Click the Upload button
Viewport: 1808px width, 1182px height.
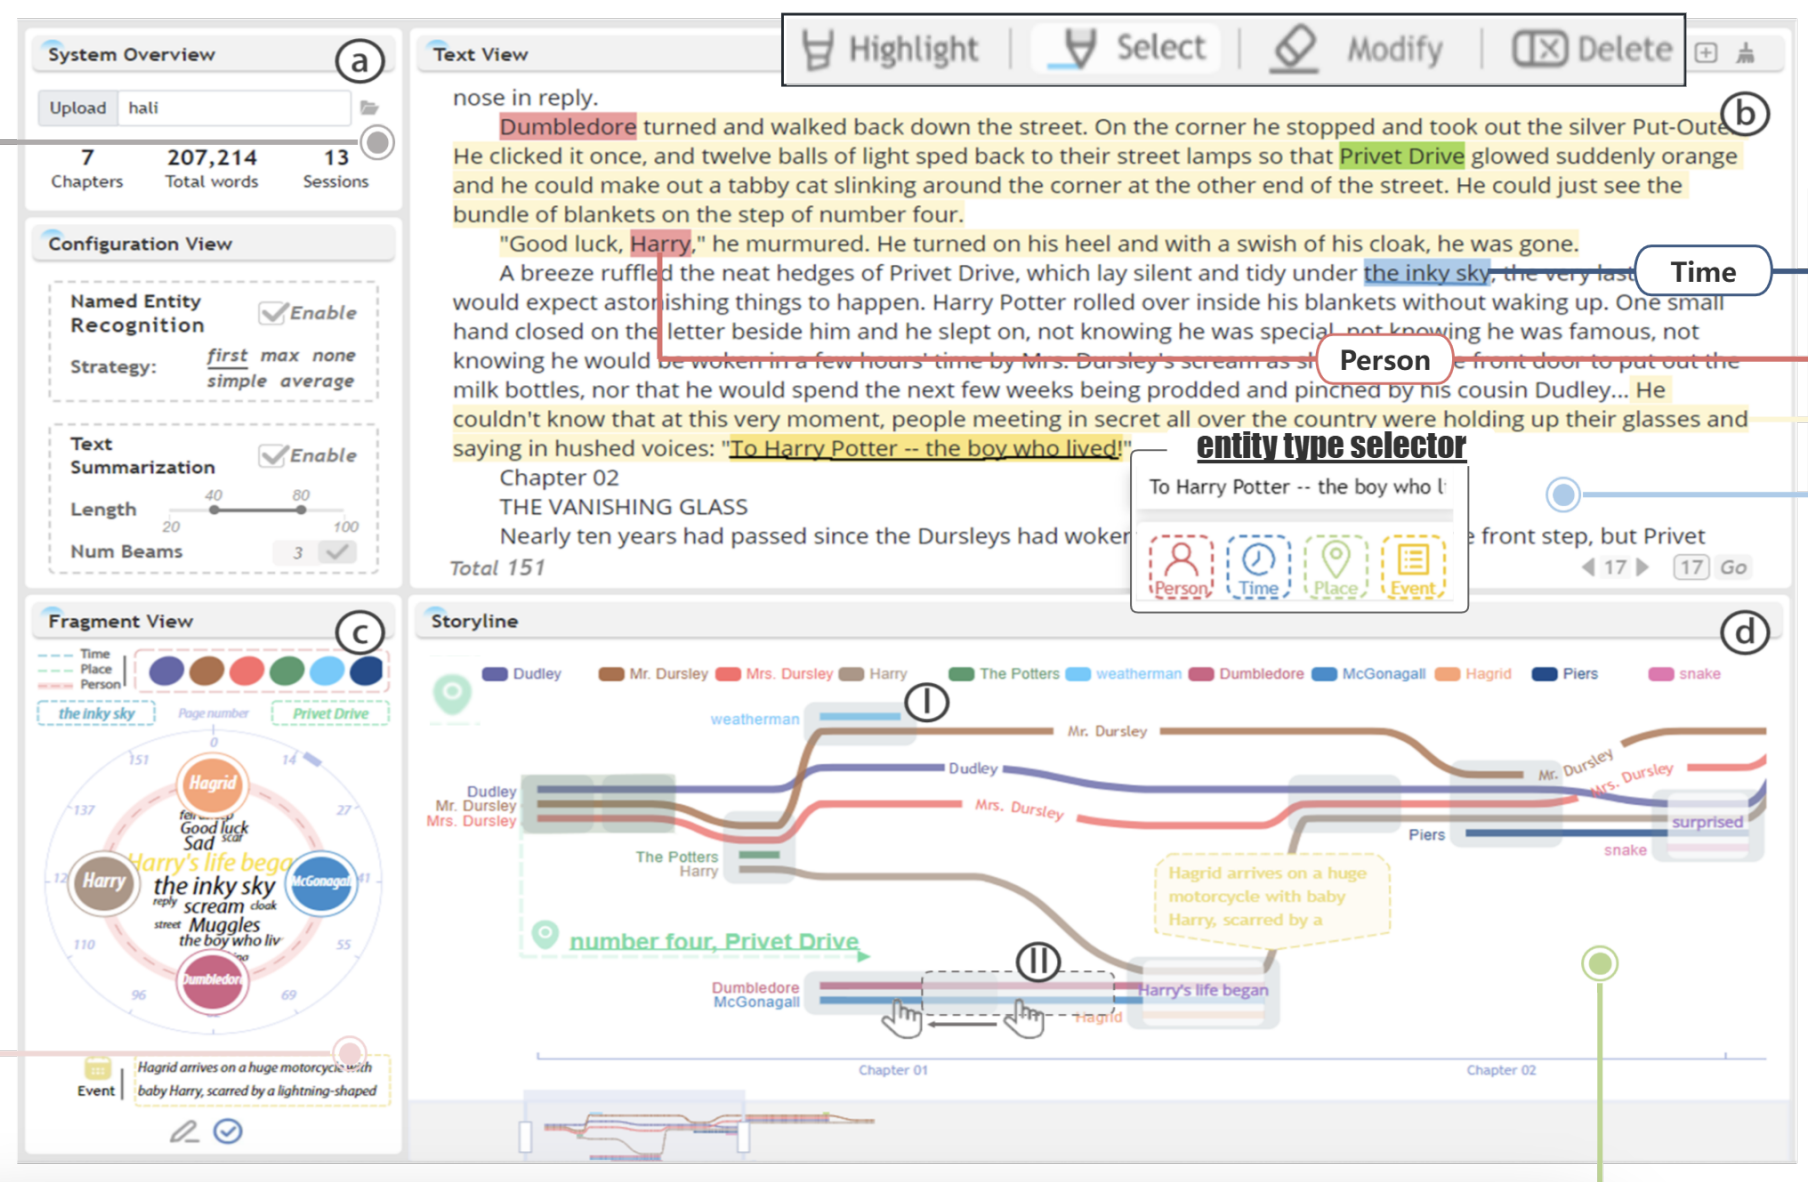click(x=78, y=108)
